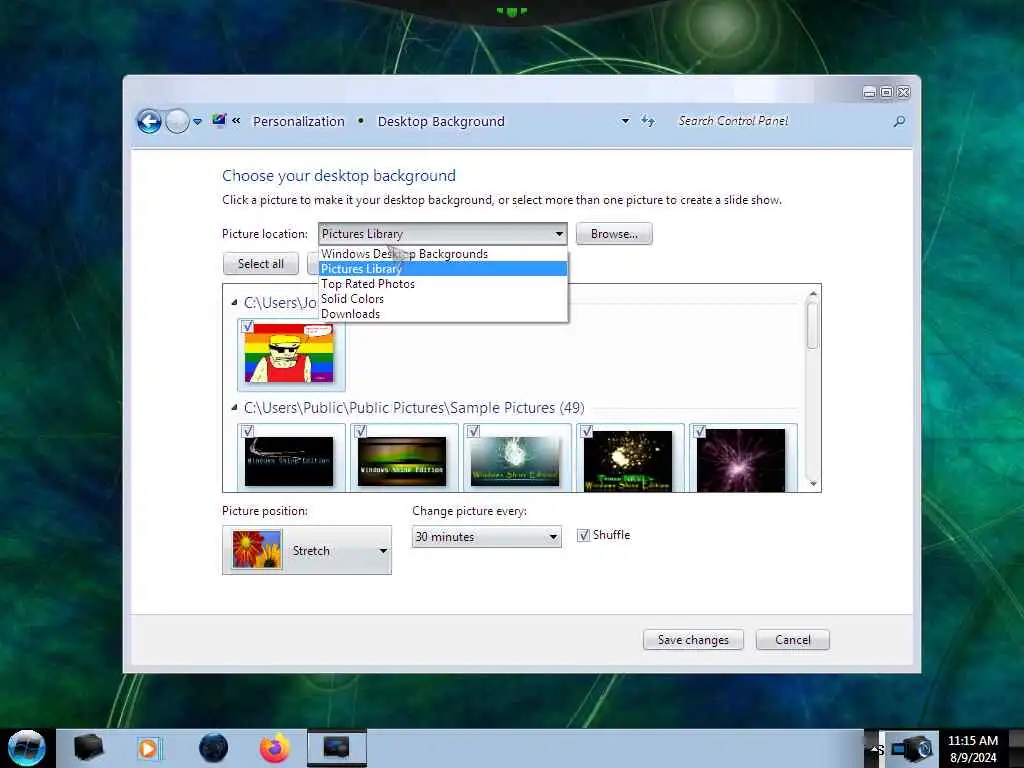Open the 30 minutes interval dropdown
1024x768 pixels.
click(x=487, y=537)
